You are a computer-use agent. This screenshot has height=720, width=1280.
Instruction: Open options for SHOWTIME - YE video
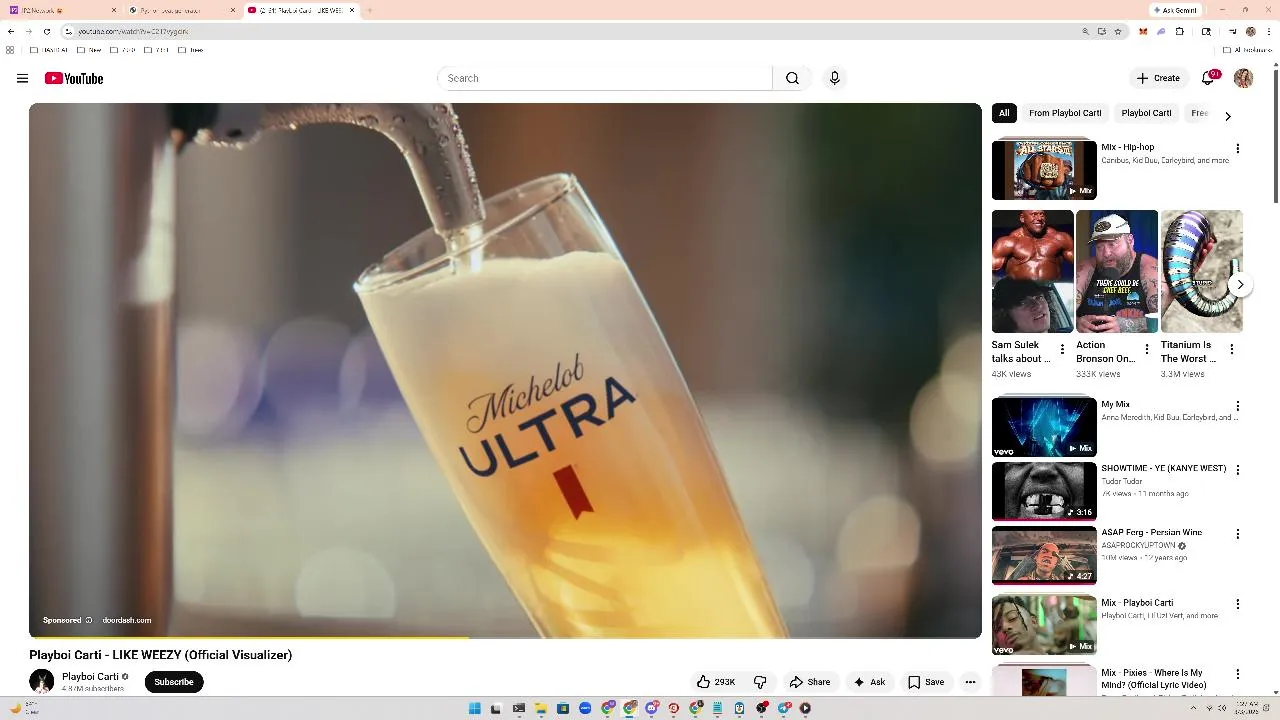(x=1238, y=470)
